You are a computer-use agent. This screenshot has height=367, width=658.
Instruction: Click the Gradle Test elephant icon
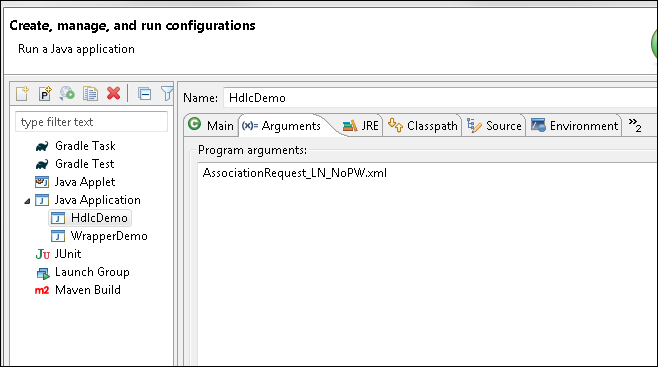click(42, 164)
